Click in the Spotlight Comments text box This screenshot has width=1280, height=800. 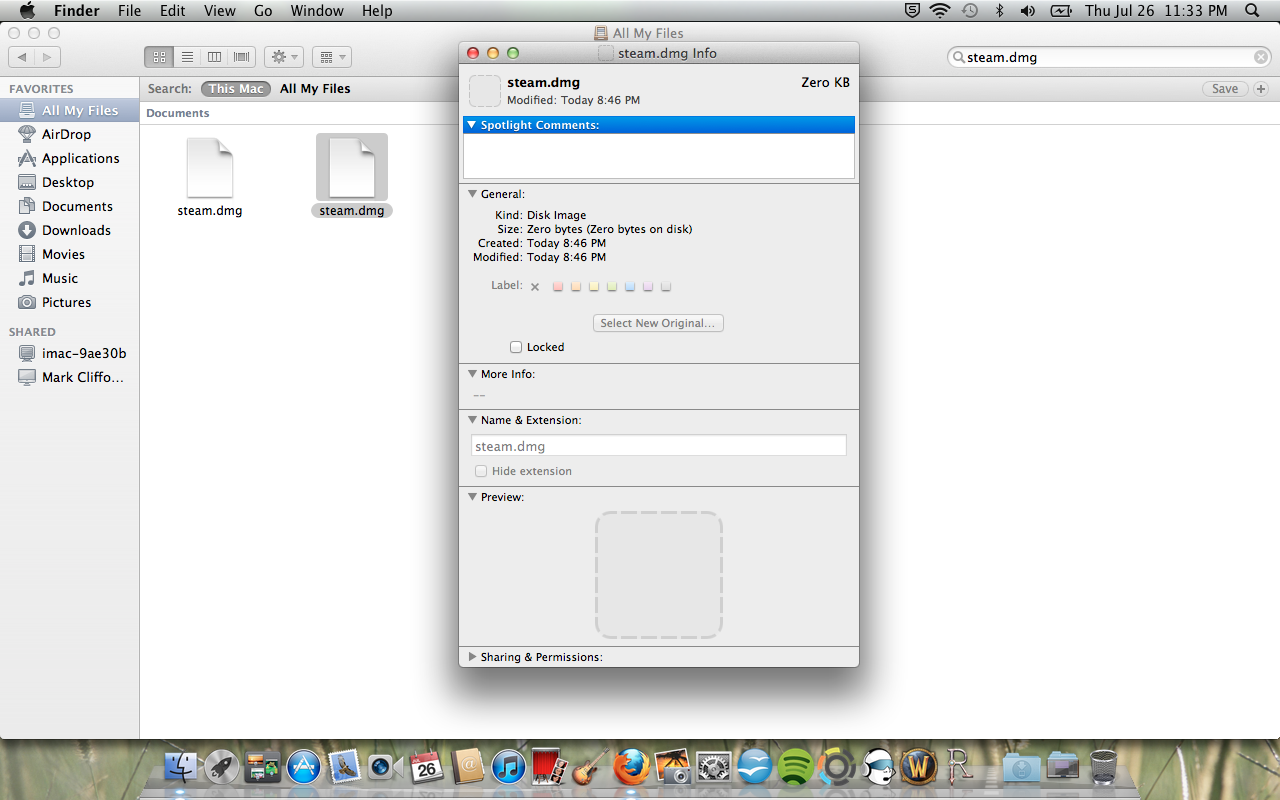pos(659,156)
